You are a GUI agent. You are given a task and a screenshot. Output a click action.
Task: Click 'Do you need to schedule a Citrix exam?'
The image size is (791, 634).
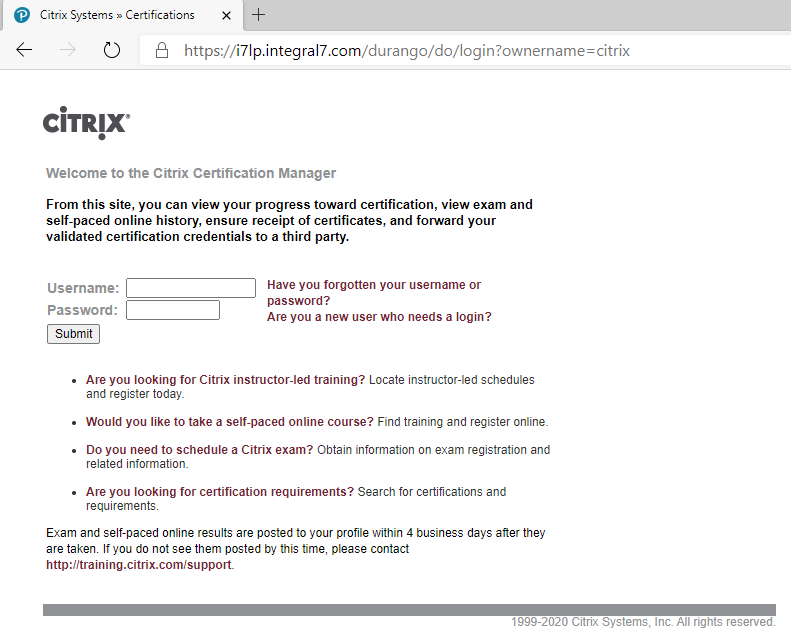click(199, 450)
